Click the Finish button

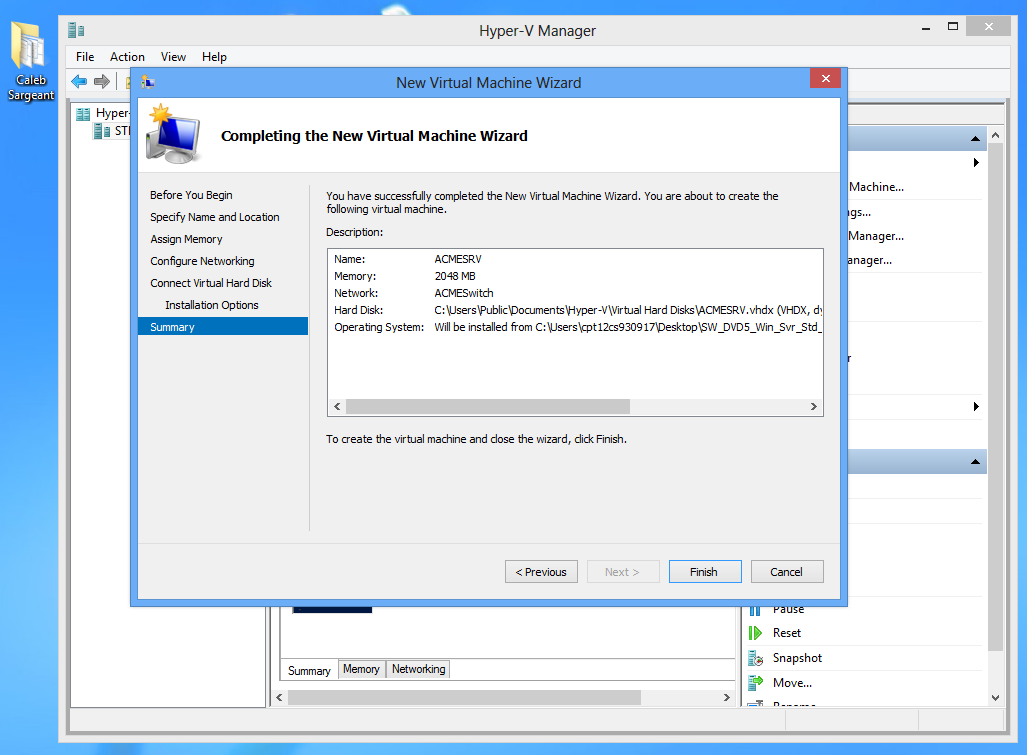pyautogui.click(x=705, y=572)
